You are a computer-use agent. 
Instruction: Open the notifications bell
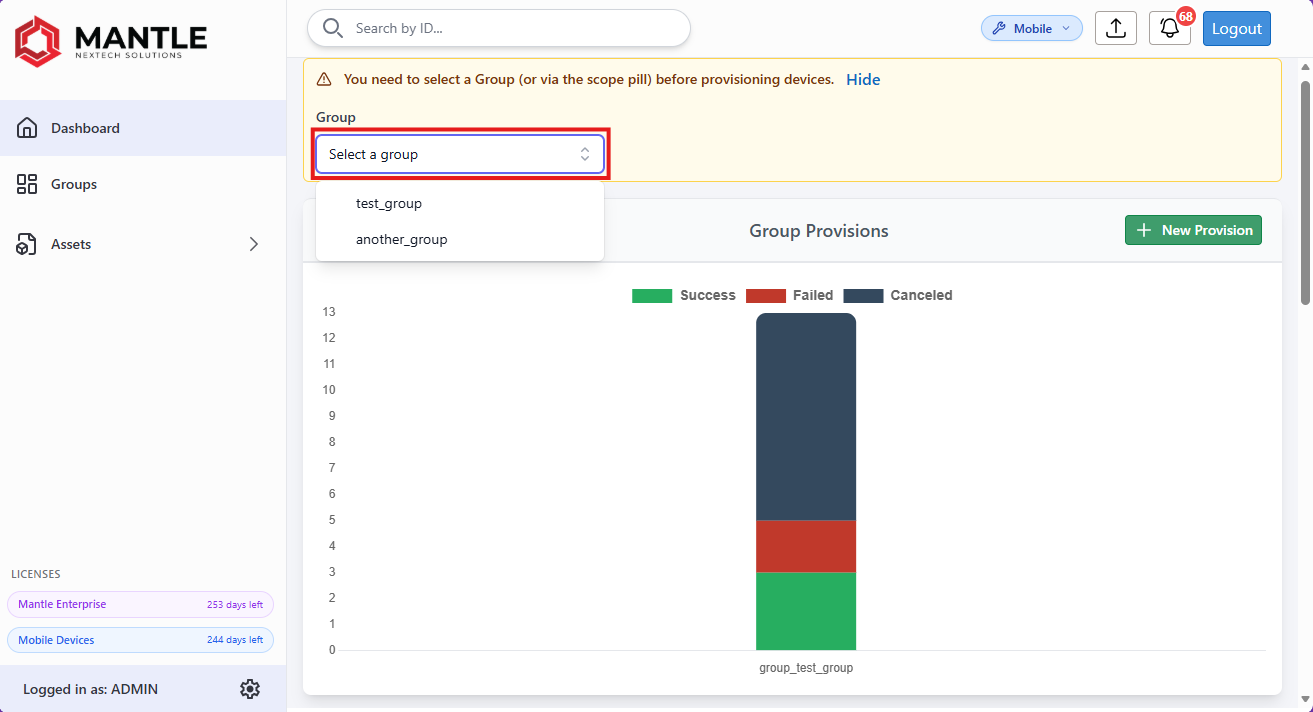[x=1169, y=28]
